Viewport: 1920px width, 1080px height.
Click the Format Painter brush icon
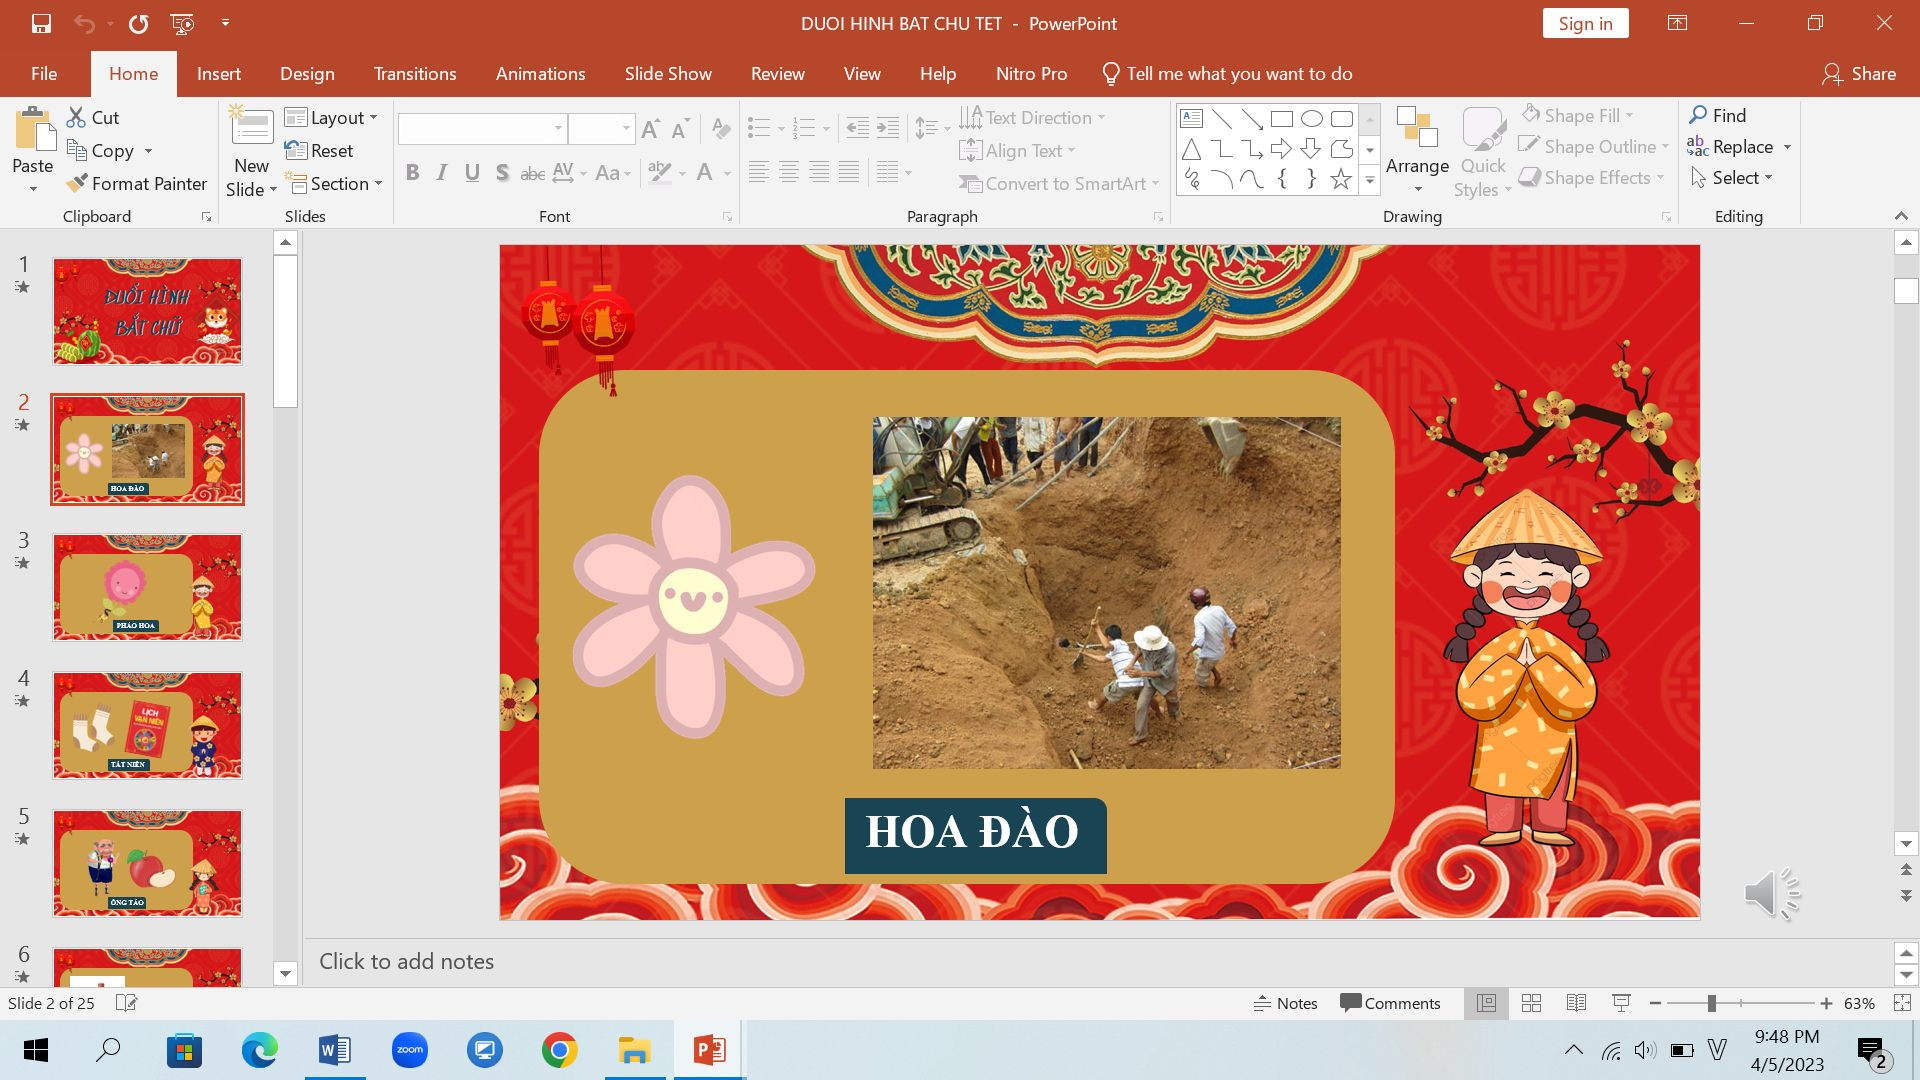point(77,183)
